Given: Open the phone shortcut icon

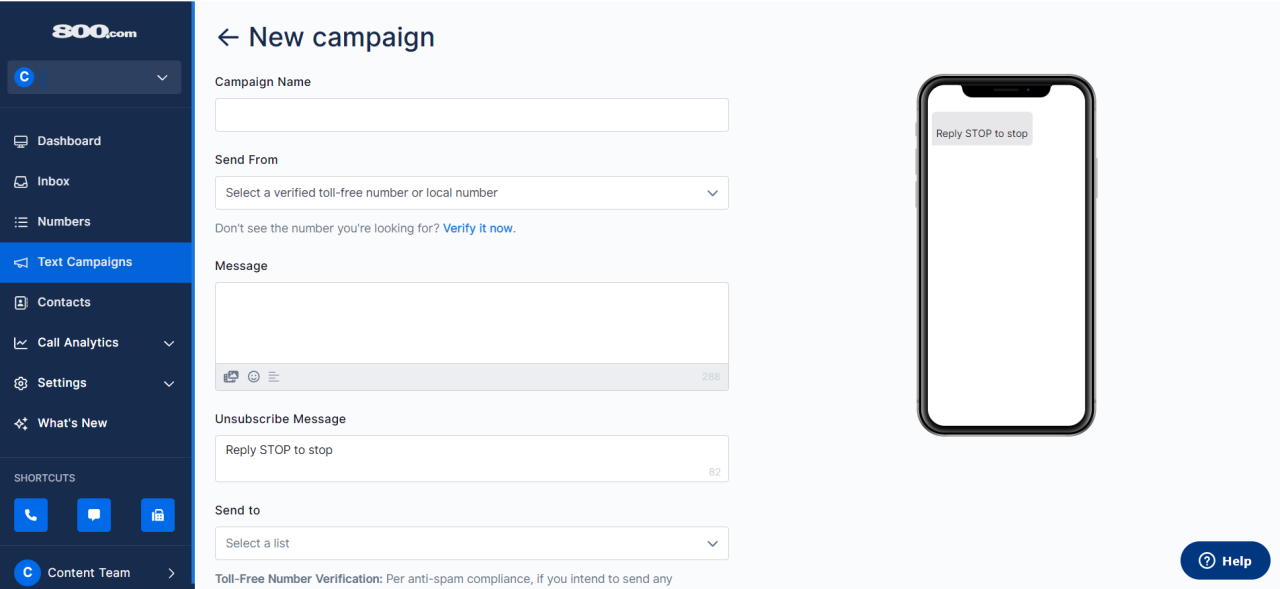Looking at the screenshot, I should (x=30, y=515).
